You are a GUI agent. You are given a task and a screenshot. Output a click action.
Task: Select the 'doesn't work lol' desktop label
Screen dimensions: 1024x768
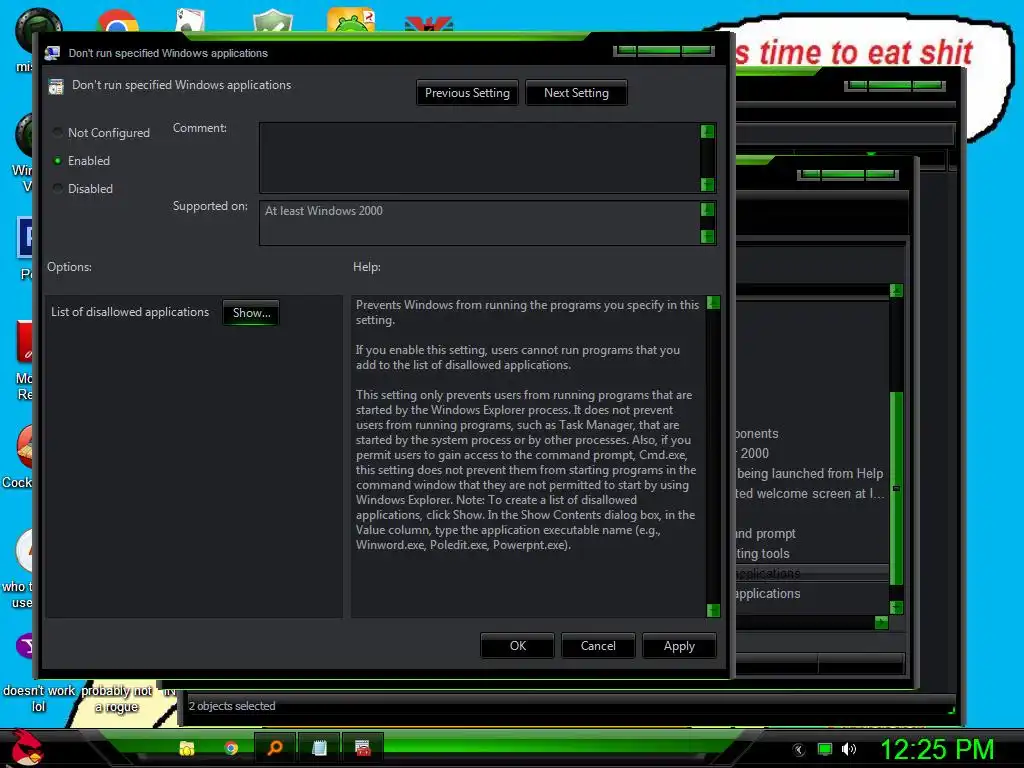[39, 698]
